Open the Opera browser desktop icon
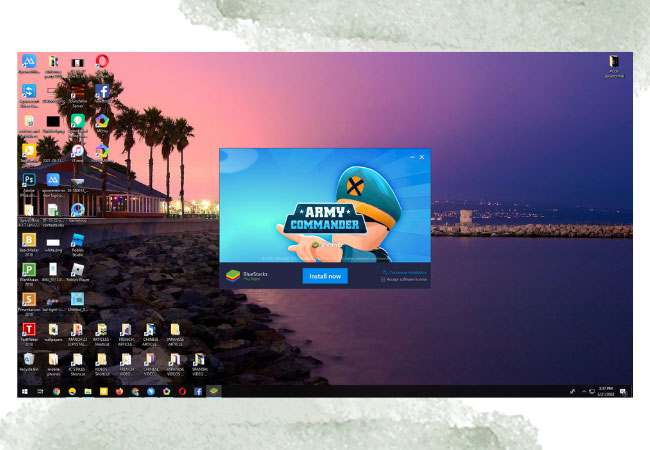Viewport: 650px width, 450px height. click(x=102, y=62)
